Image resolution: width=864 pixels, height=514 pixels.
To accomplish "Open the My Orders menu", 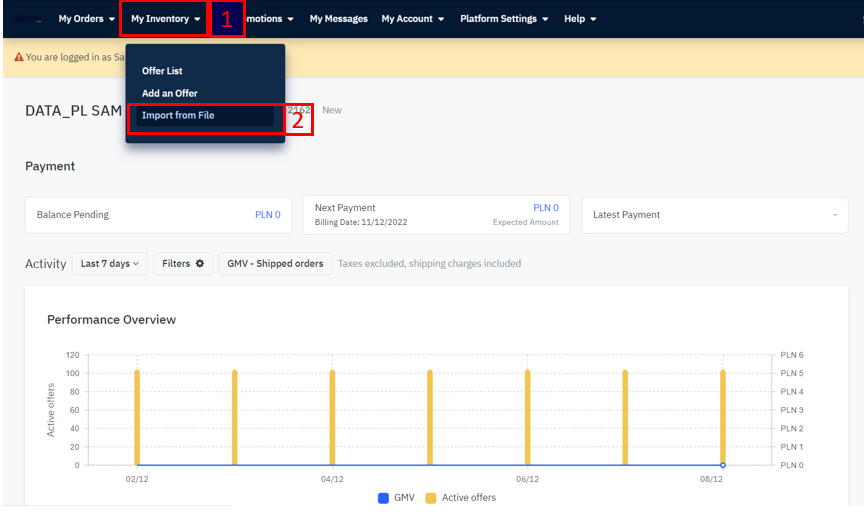I will tap(87, 19).
